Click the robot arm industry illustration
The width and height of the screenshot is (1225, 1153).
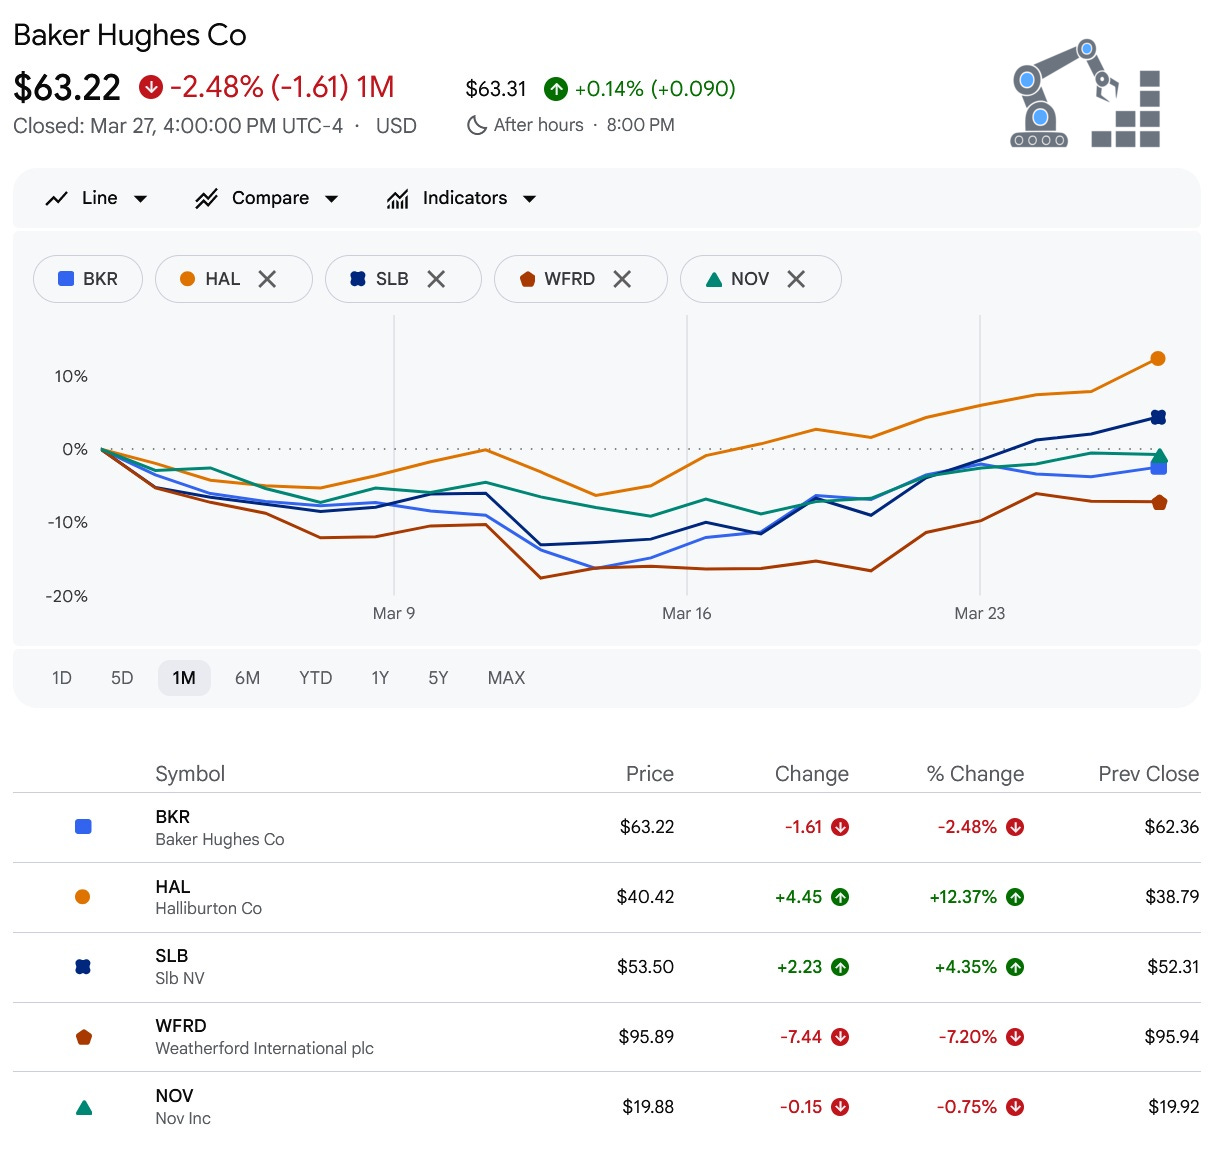coord(1085,93)
